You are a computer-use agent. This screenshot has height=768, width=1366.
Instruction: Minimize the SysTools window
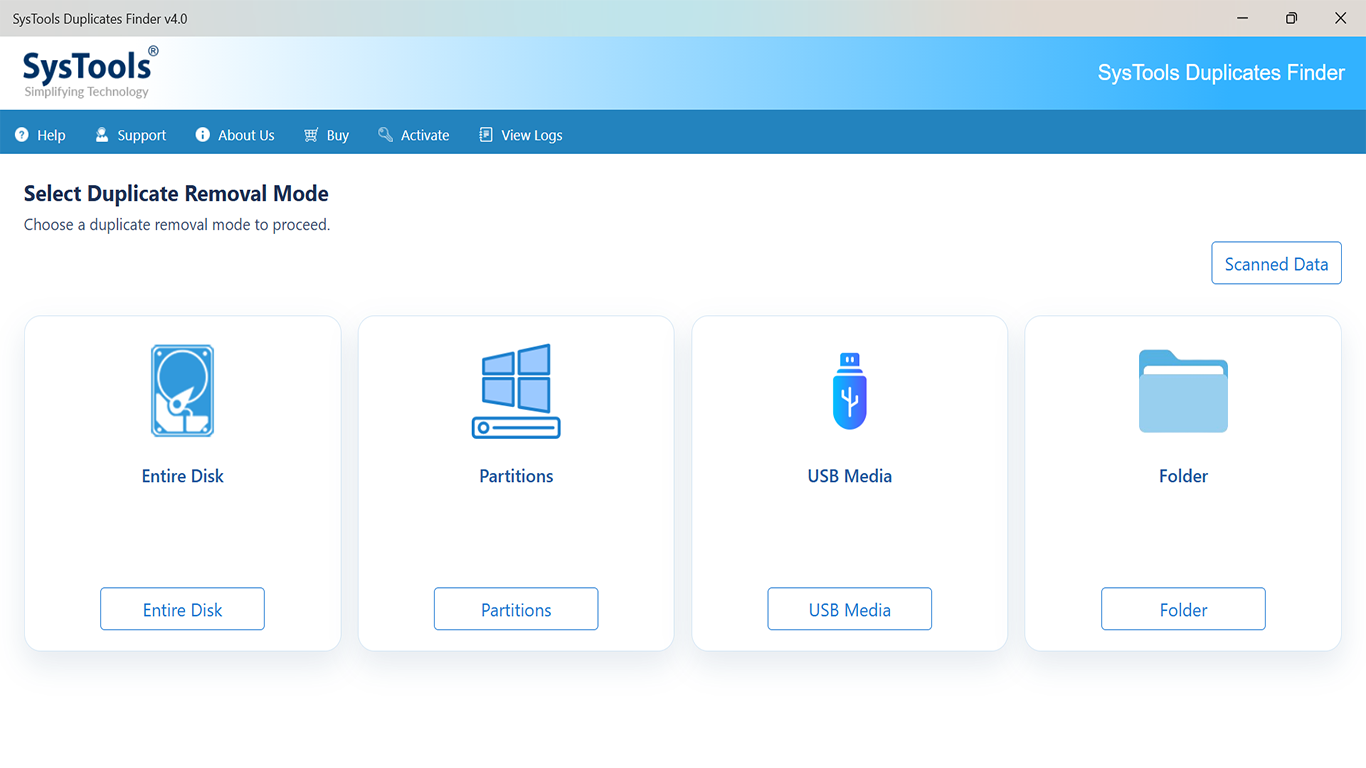click(1243, 18)
